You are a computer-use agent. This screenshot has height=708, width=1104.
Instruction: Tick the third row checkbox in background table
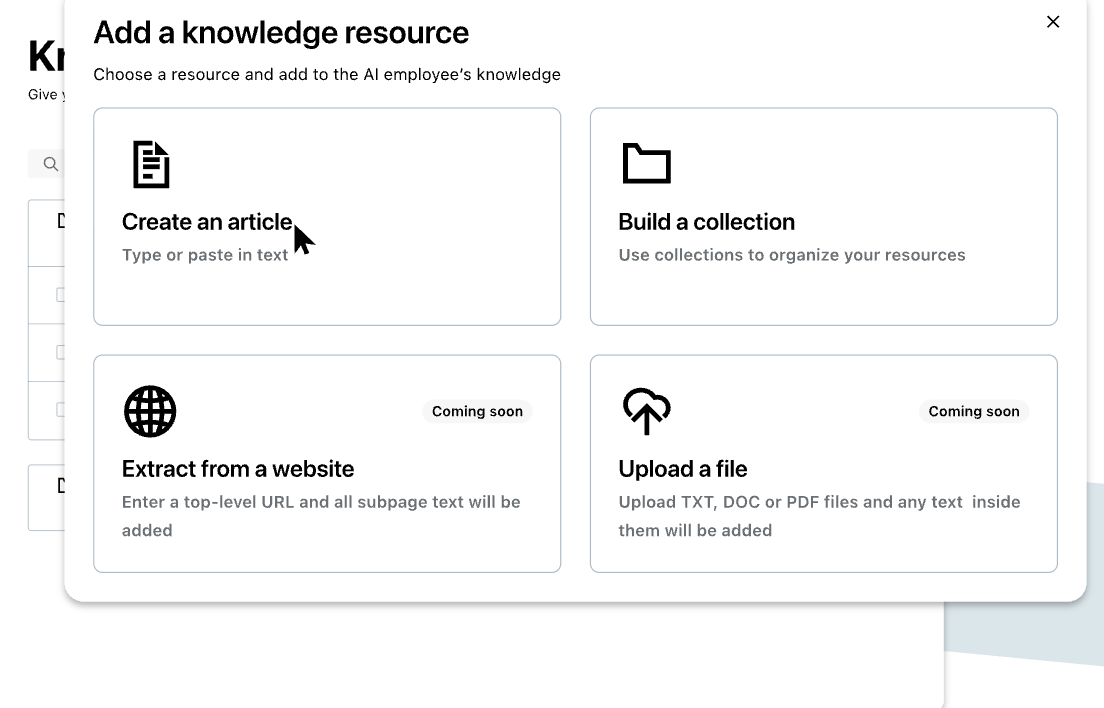coord(60,409)
